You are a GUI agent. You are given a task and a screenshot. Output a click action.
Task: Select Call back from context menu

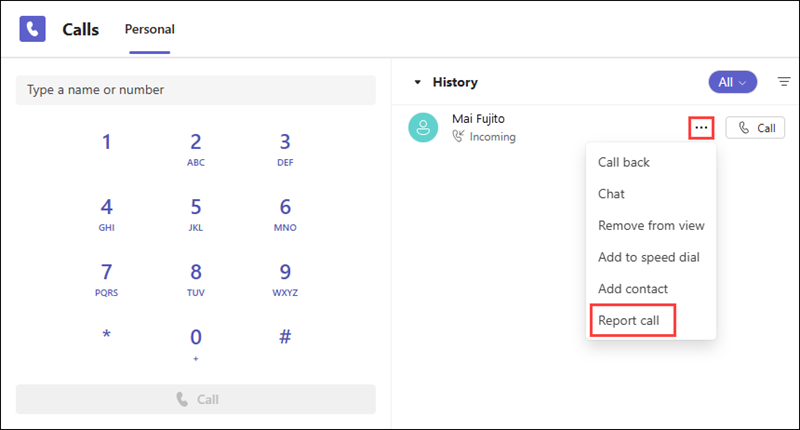pyautogui.click(x=624, y=162)
